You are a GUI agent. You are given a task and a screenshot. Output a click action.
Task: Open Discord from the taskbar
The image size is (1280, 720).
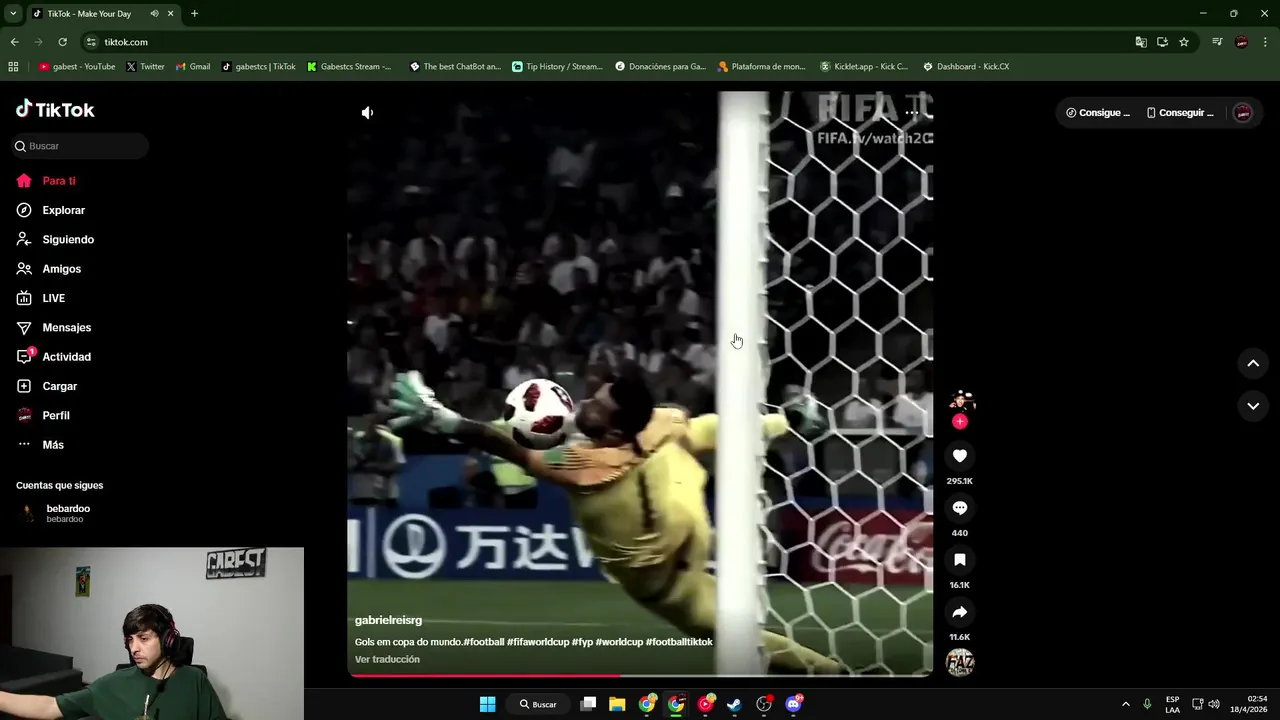(793, 704)
